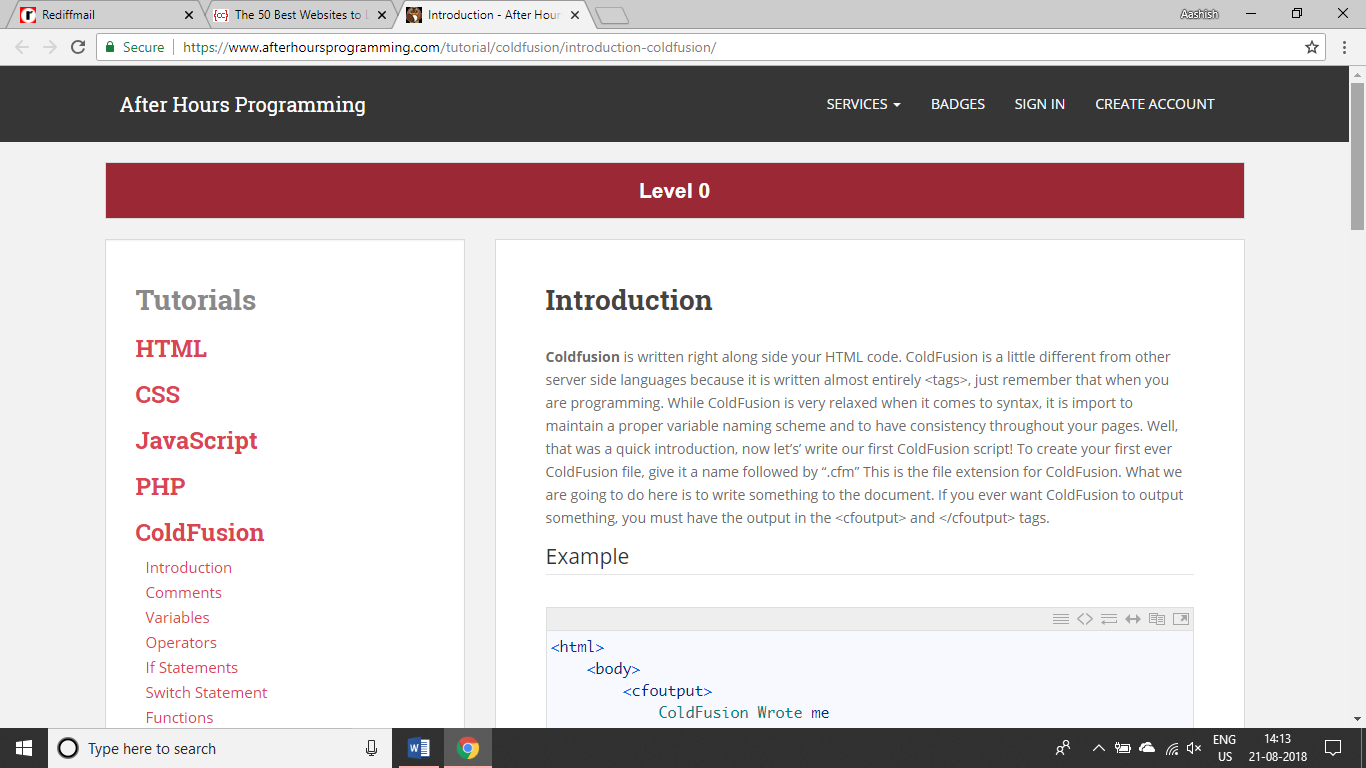1366x768 pixels.
Task: Open the JavaScript tutorial
Action: click(196, 441)
